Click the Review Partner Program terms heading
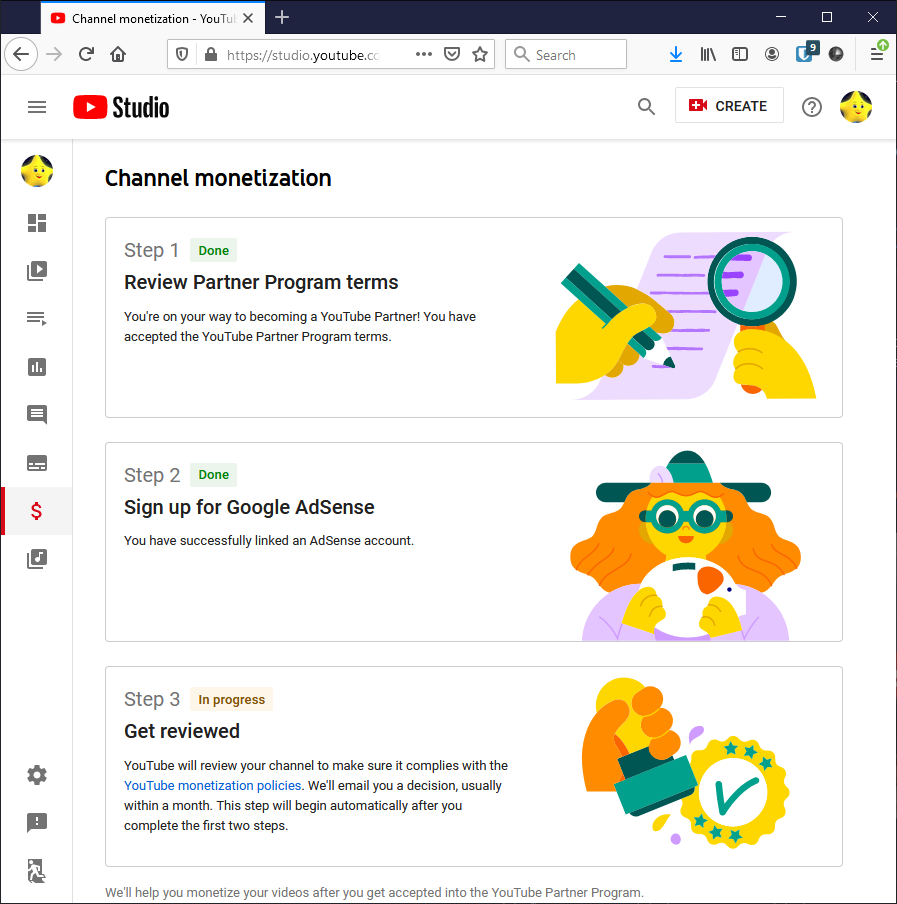Viewport: 897px width, 904px height. pos(261,282)
